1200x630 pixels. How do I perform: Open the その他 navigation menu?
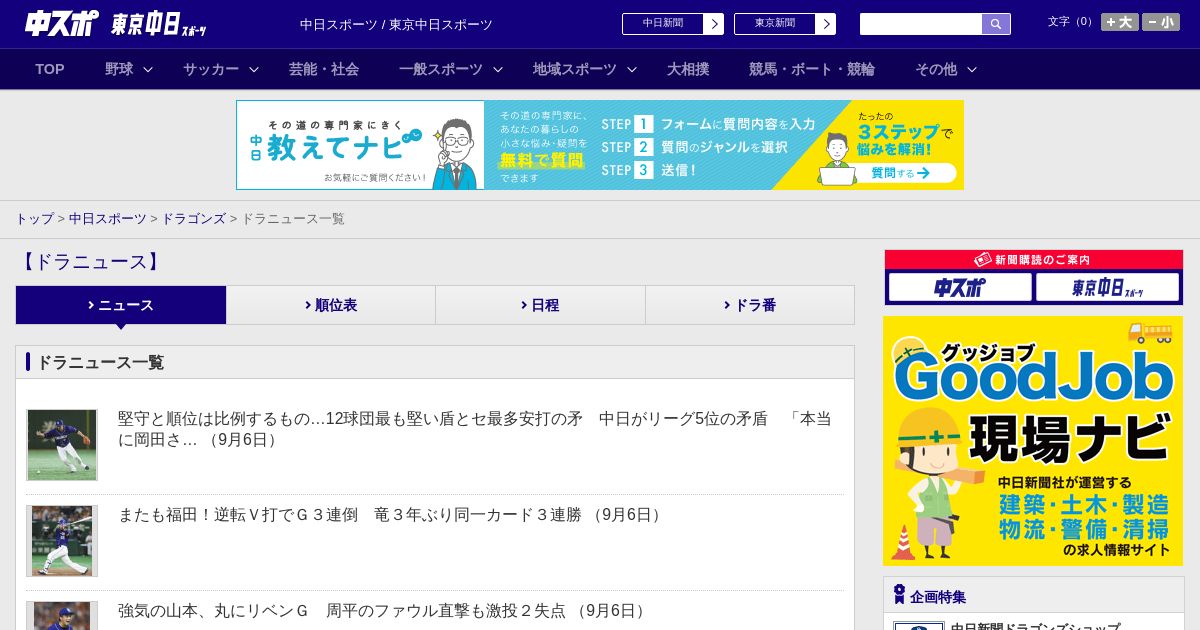coord(936,69)
